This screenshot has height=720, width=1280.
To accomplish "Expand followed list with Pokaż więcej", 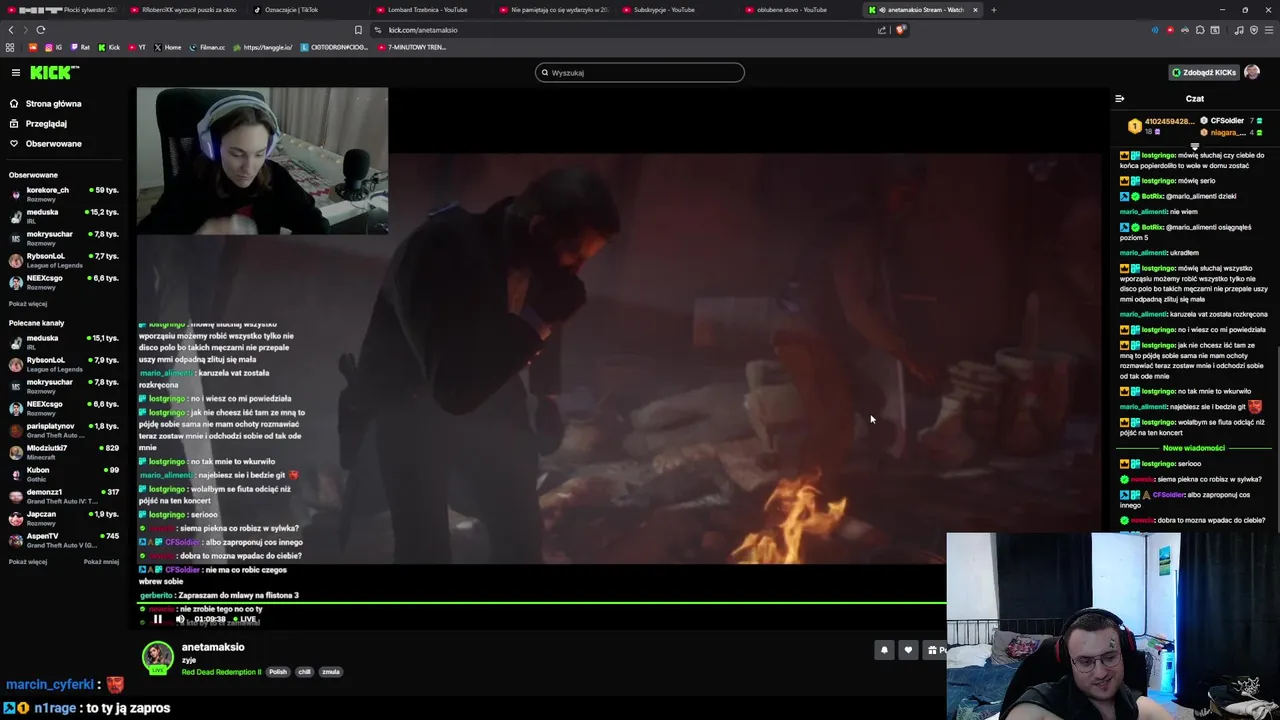I will (28, 303).
